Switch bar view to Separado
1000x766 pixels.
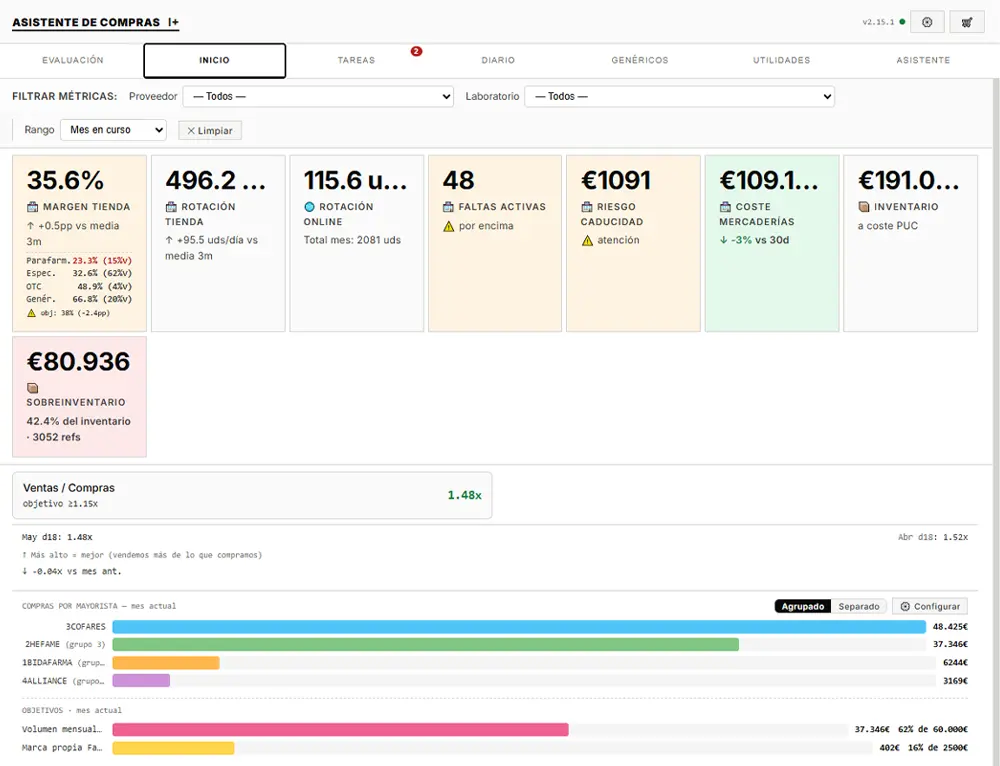coord(858,606)
